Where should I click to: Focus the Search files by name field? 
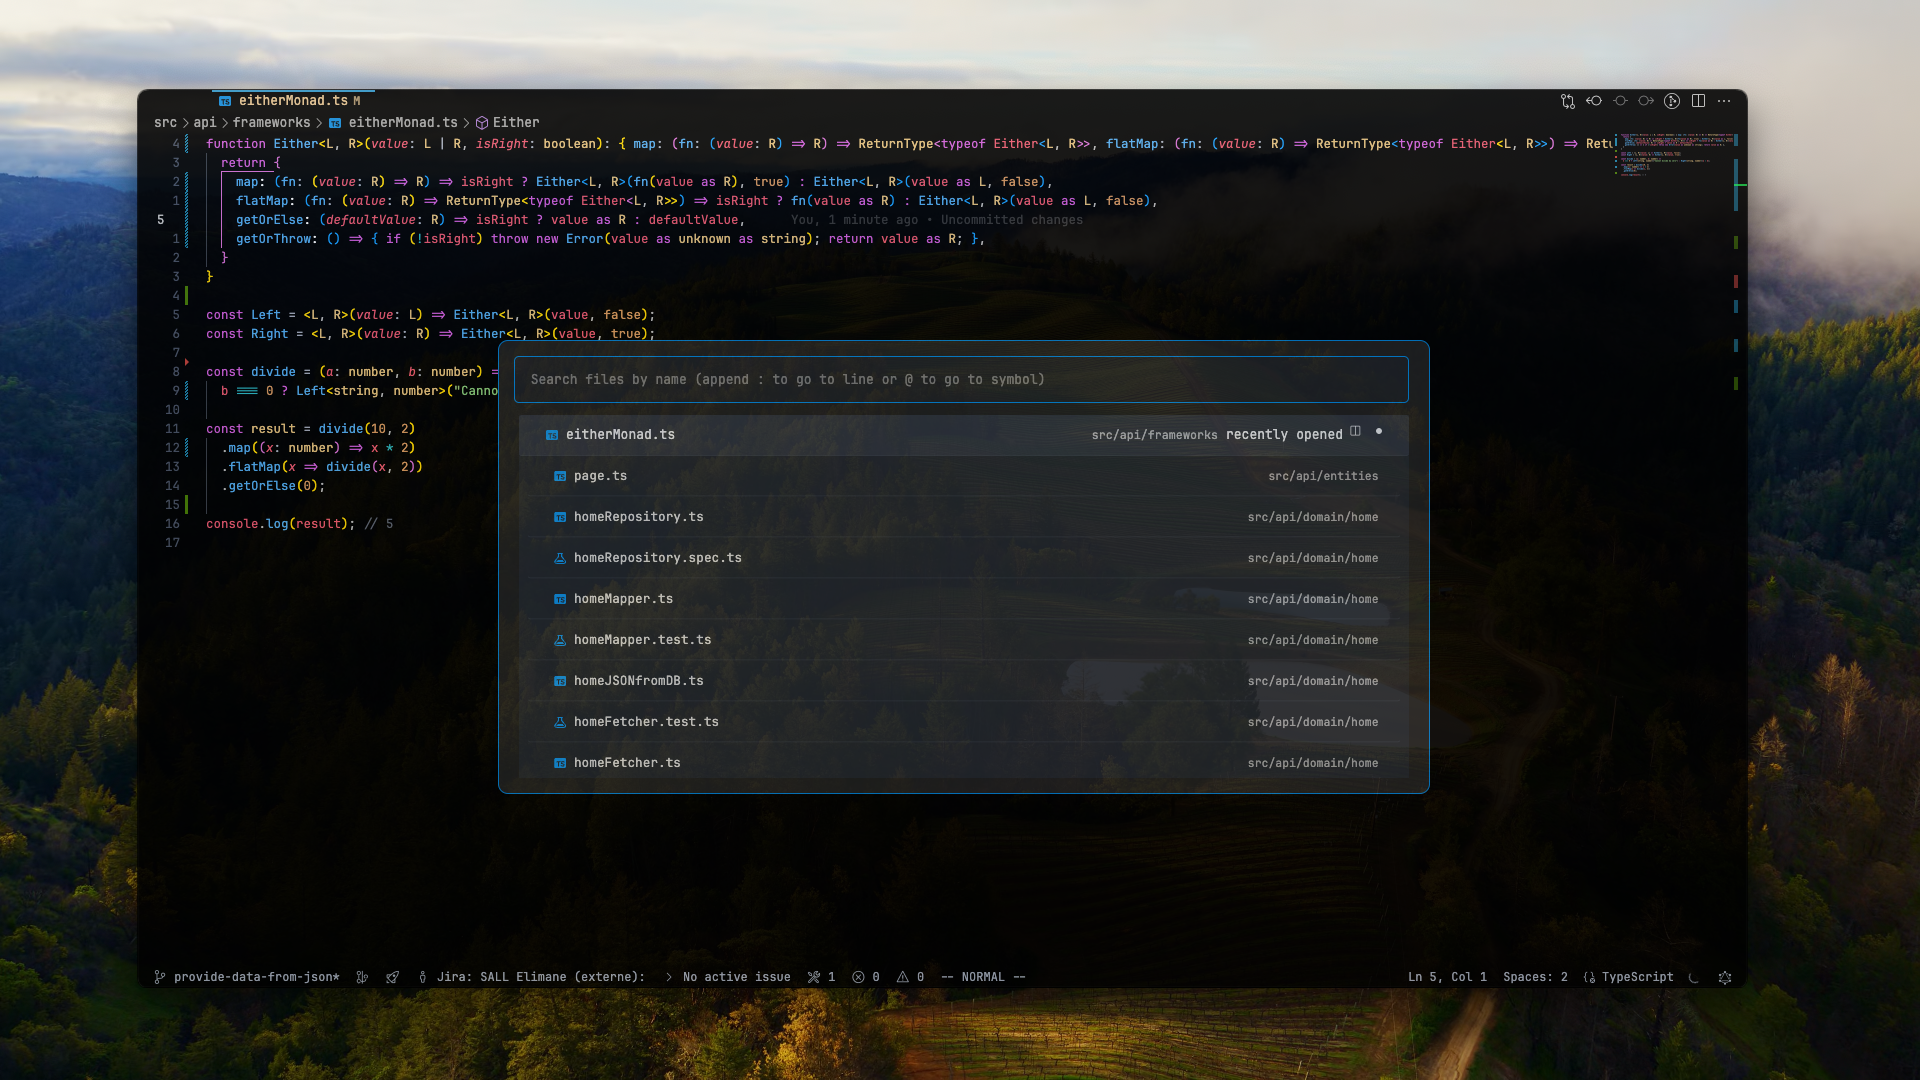(960, 380)
